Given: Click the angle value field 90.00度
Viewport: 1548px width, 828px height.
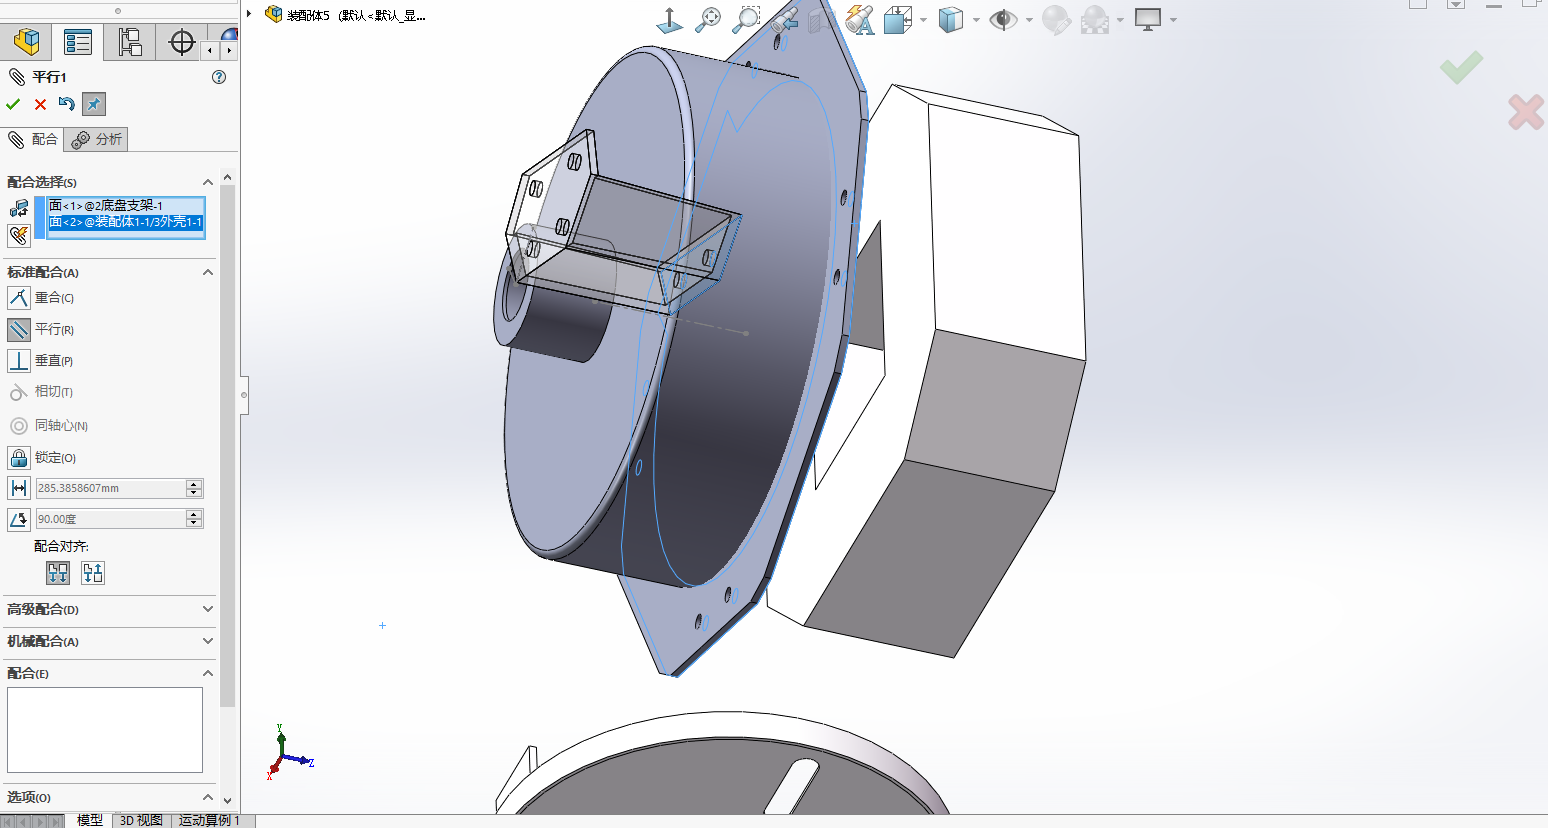Looking at the screenshot, I should click(x=111, y=519).
